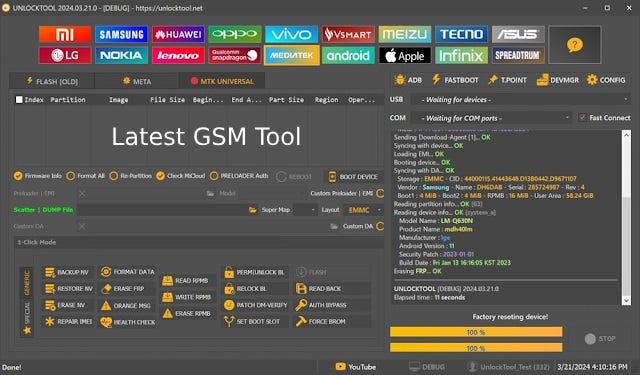Click the AUTH BYPASS button
The image size is (640, 375).
coord(332,305)
